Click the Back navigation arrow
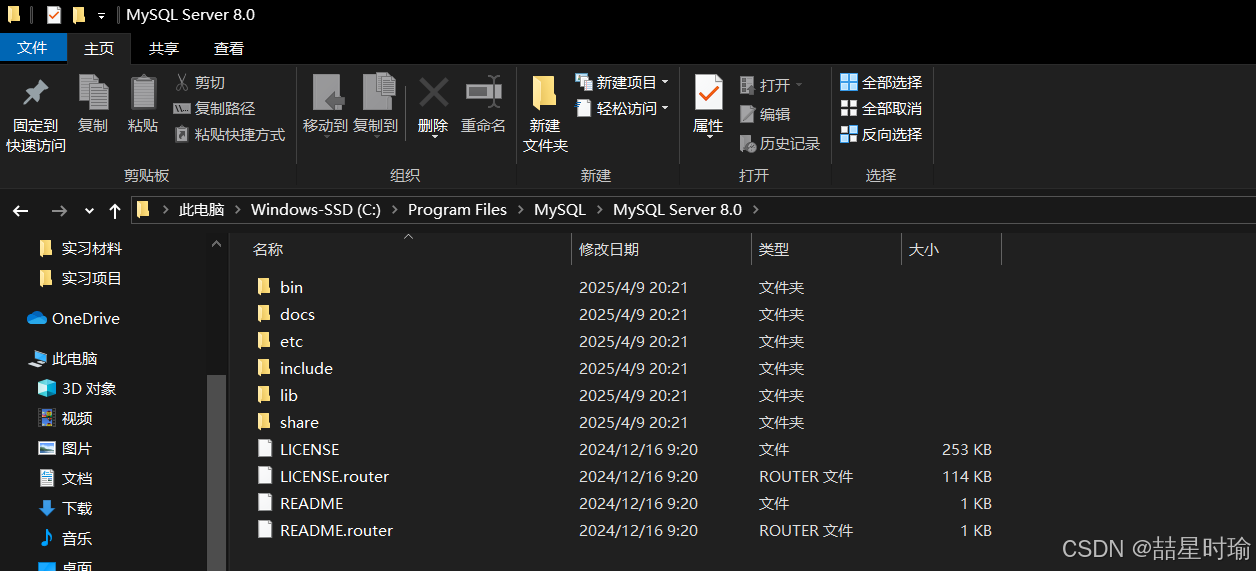Image resolution: width=1256 pixels, height=571 pixels. [20, 211]
